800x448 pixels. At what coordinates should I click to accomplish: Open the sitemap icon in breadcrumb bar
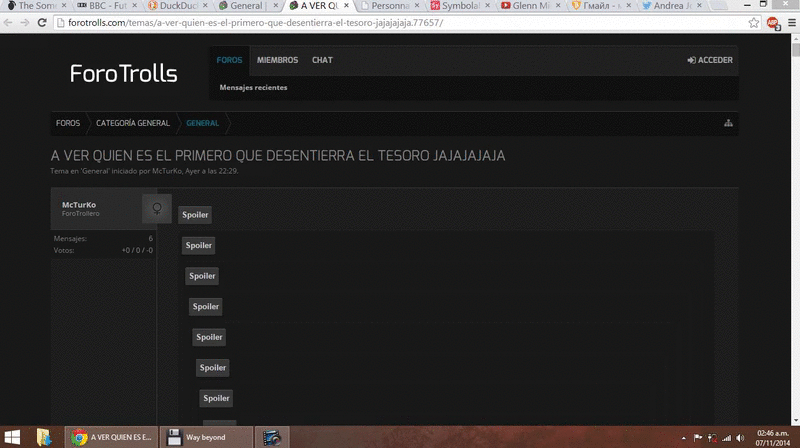click(x=728, y=123)
